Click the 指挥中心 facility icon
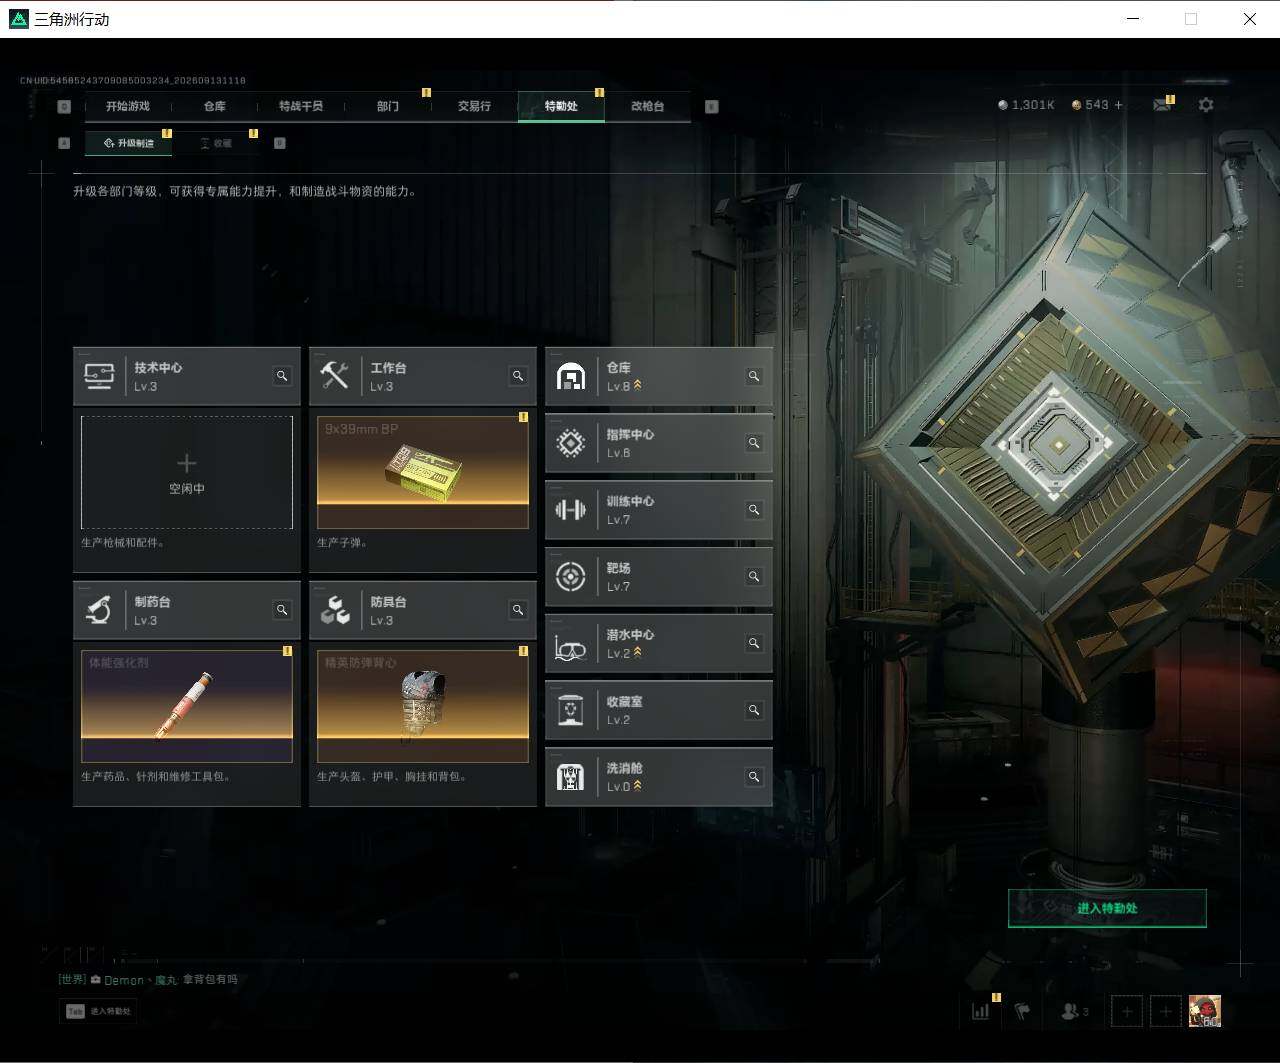Viewport: 1280px width, 1063px height. point(570,443)
